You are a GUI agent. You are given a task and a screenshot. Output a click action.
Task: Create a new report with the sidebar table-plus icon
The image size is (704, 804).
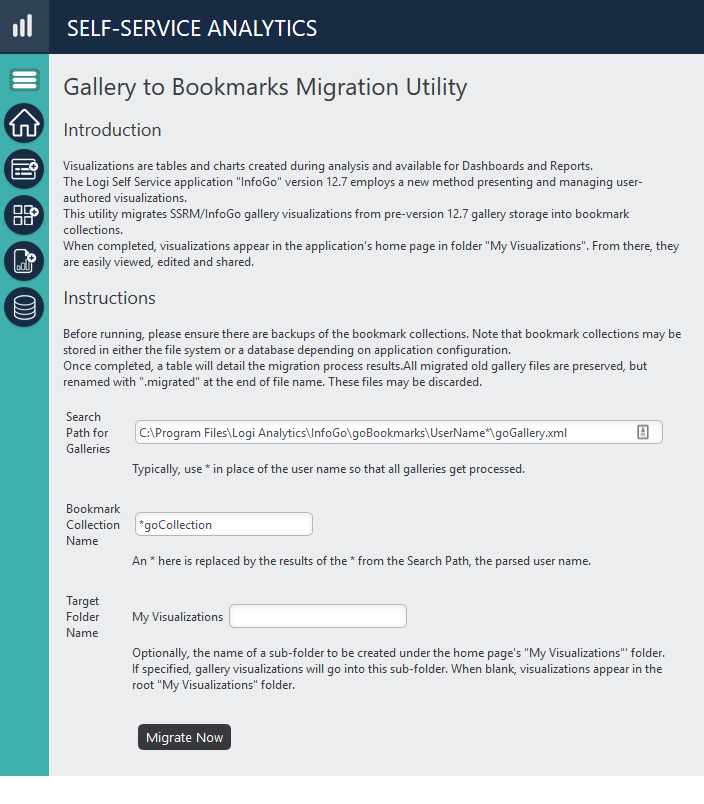click(24, 169)
